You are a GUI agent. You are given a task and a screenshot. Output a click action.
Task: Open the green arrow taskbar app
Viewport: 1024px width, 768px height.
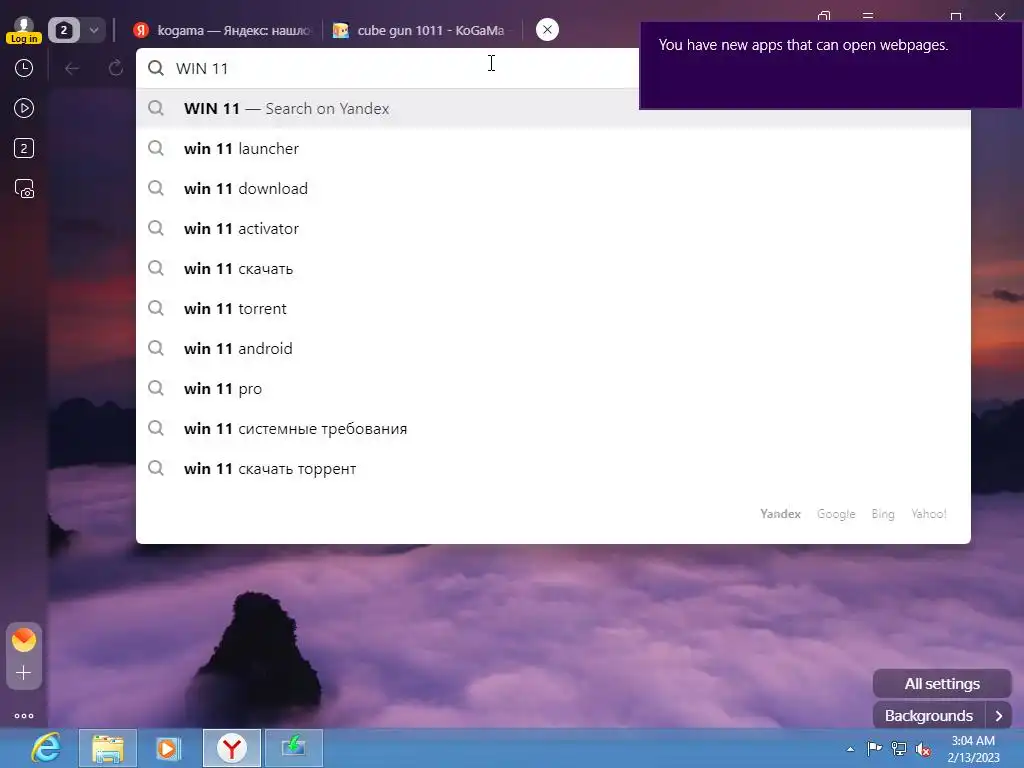pos(293,748)
